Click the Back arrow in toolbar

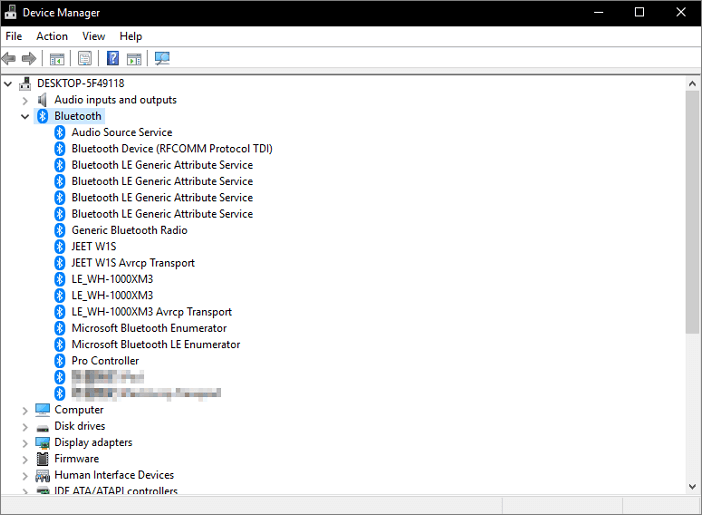click(x=10, y=58)
